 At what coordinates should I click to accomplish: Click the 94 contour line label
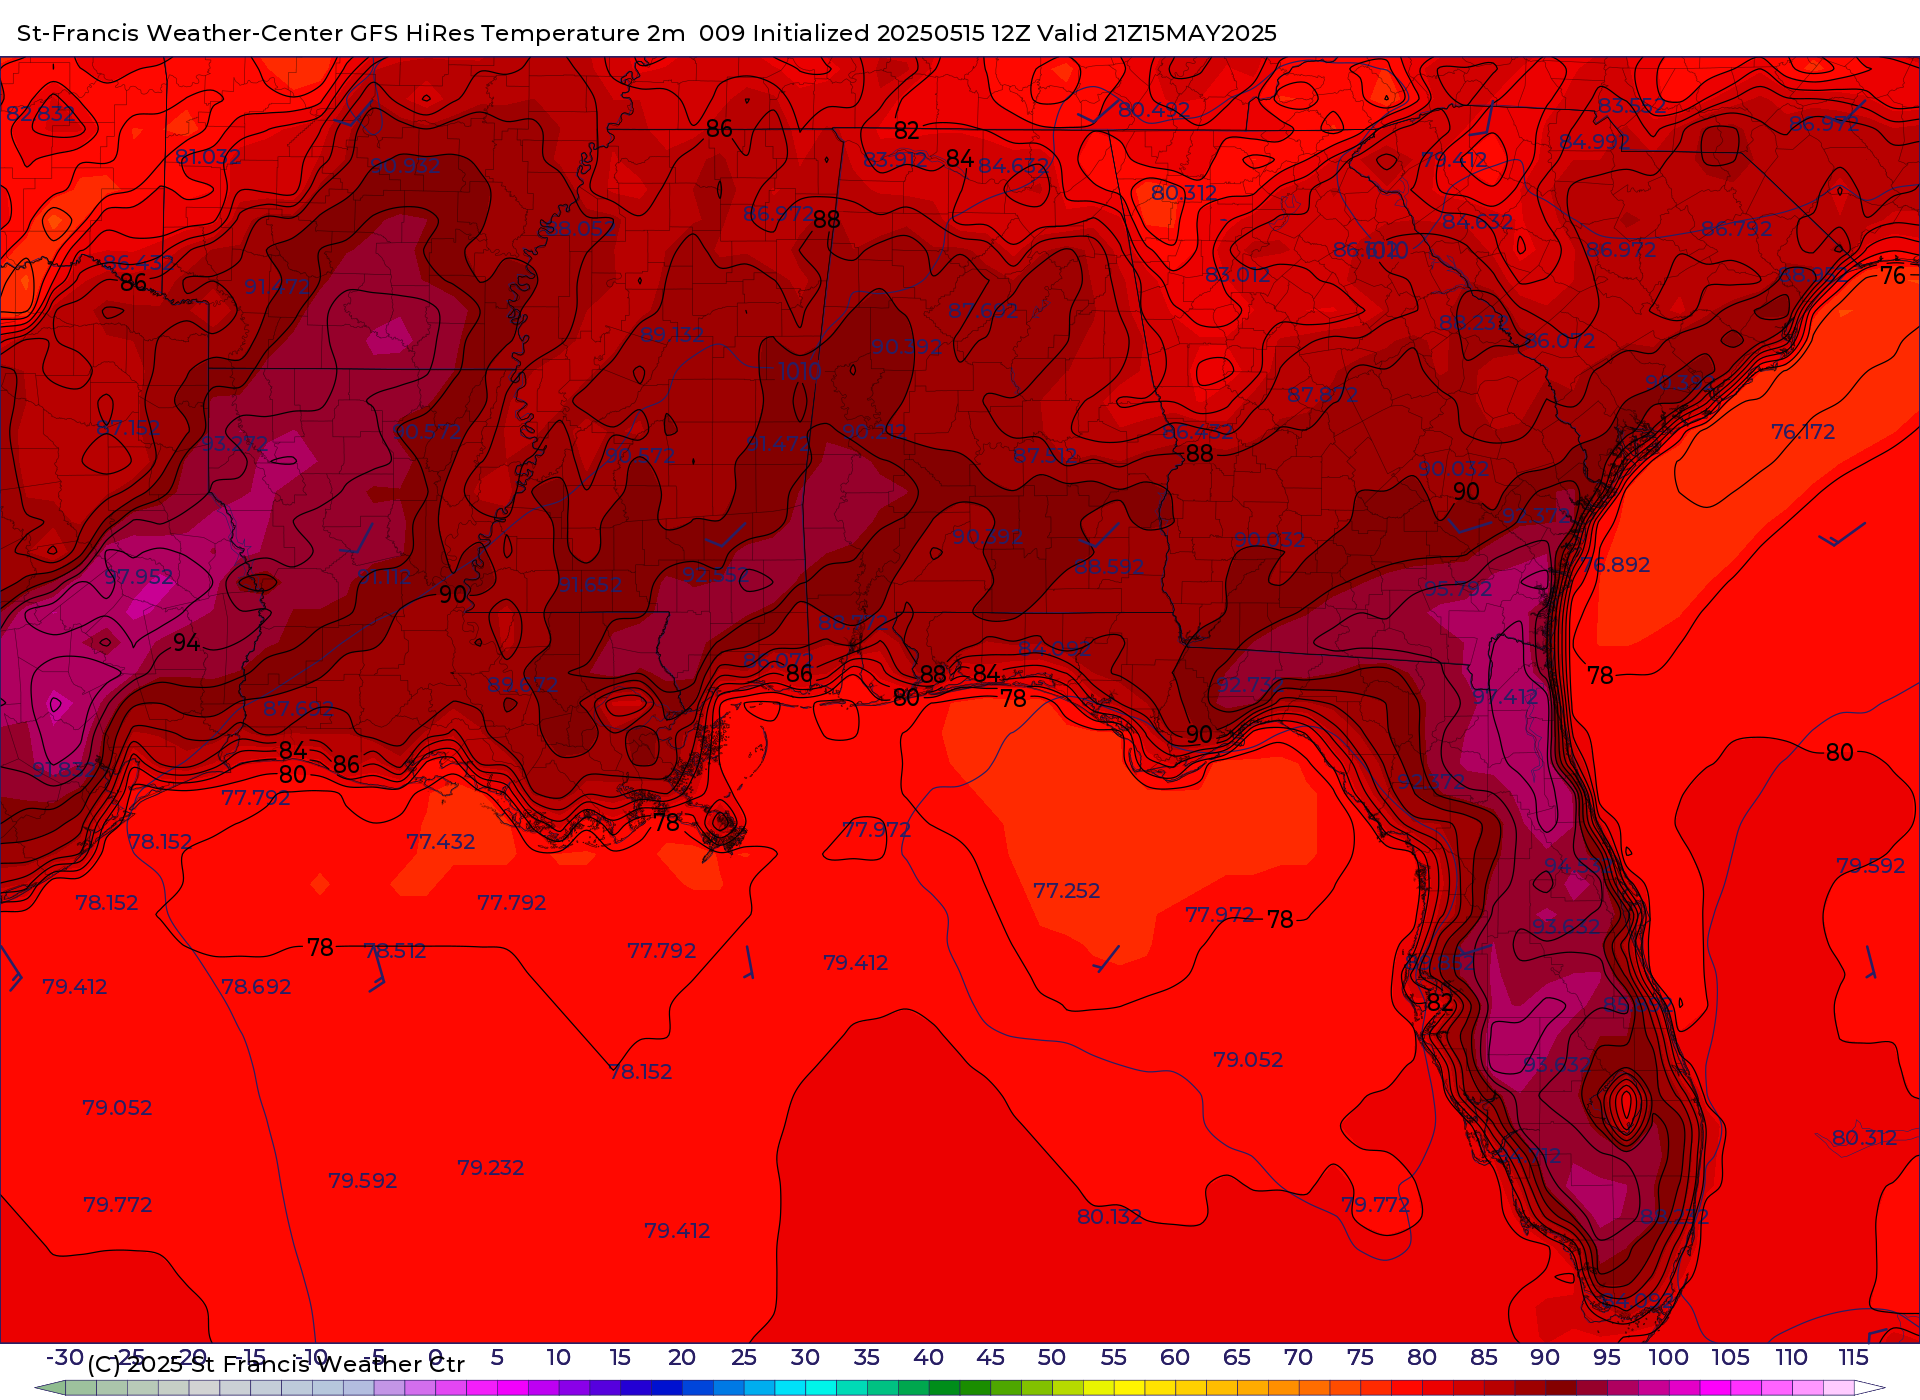click(186, 643)
